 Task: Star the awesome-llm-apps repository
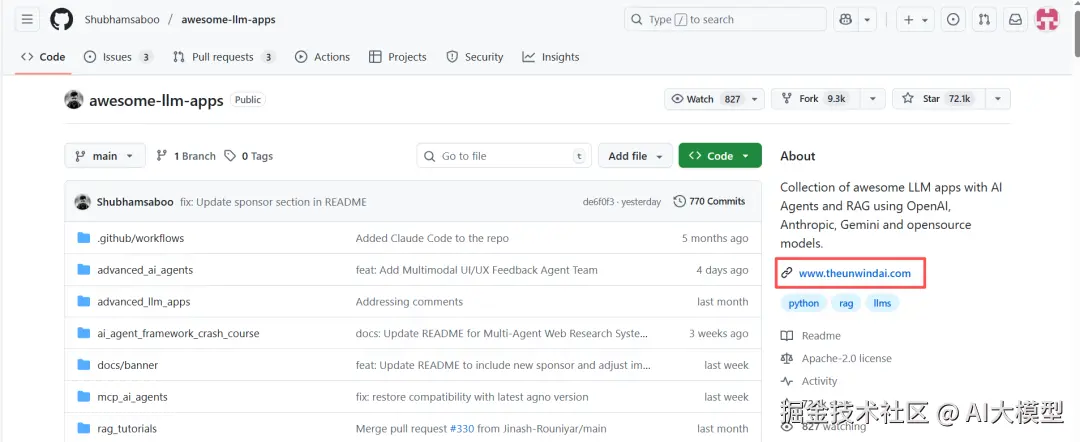point(923,99)
